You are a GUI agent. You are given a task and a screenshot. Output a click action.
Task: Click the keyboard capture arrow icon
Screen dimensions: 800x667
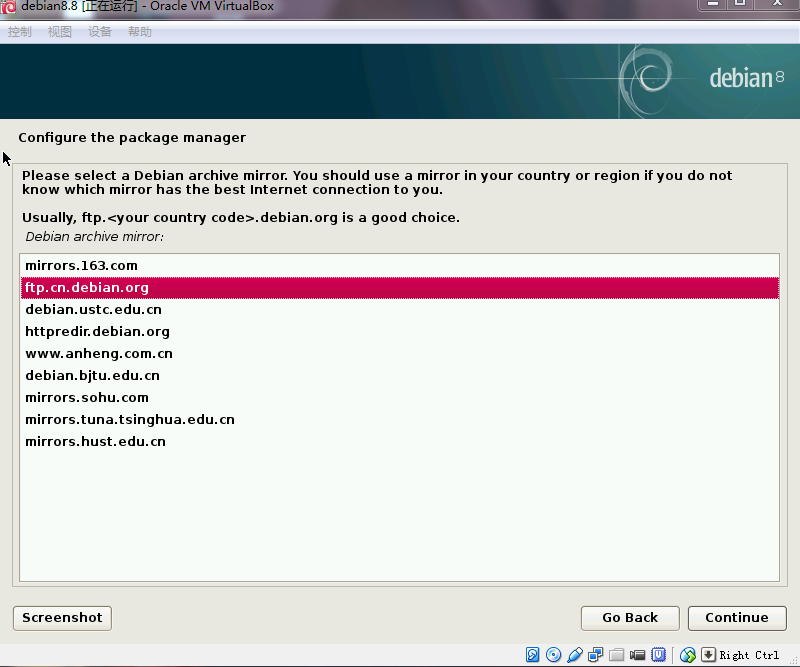708,655
